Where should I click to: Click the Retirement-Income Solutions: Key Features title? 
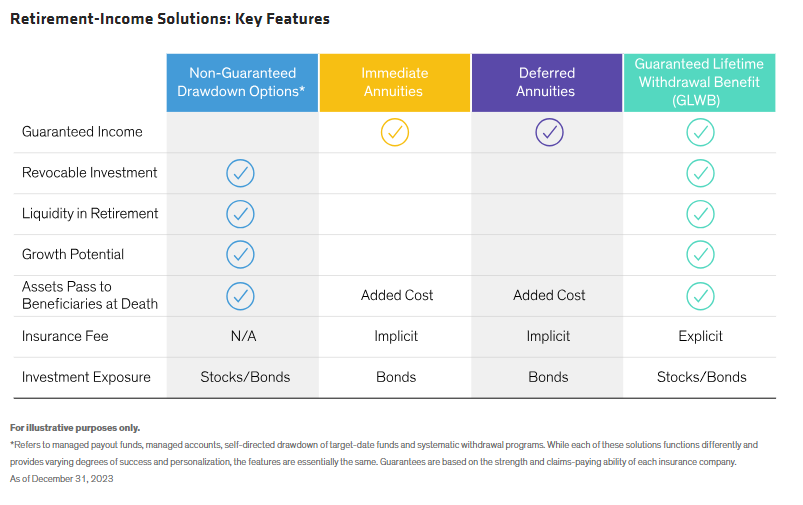[x=169, y=19]
